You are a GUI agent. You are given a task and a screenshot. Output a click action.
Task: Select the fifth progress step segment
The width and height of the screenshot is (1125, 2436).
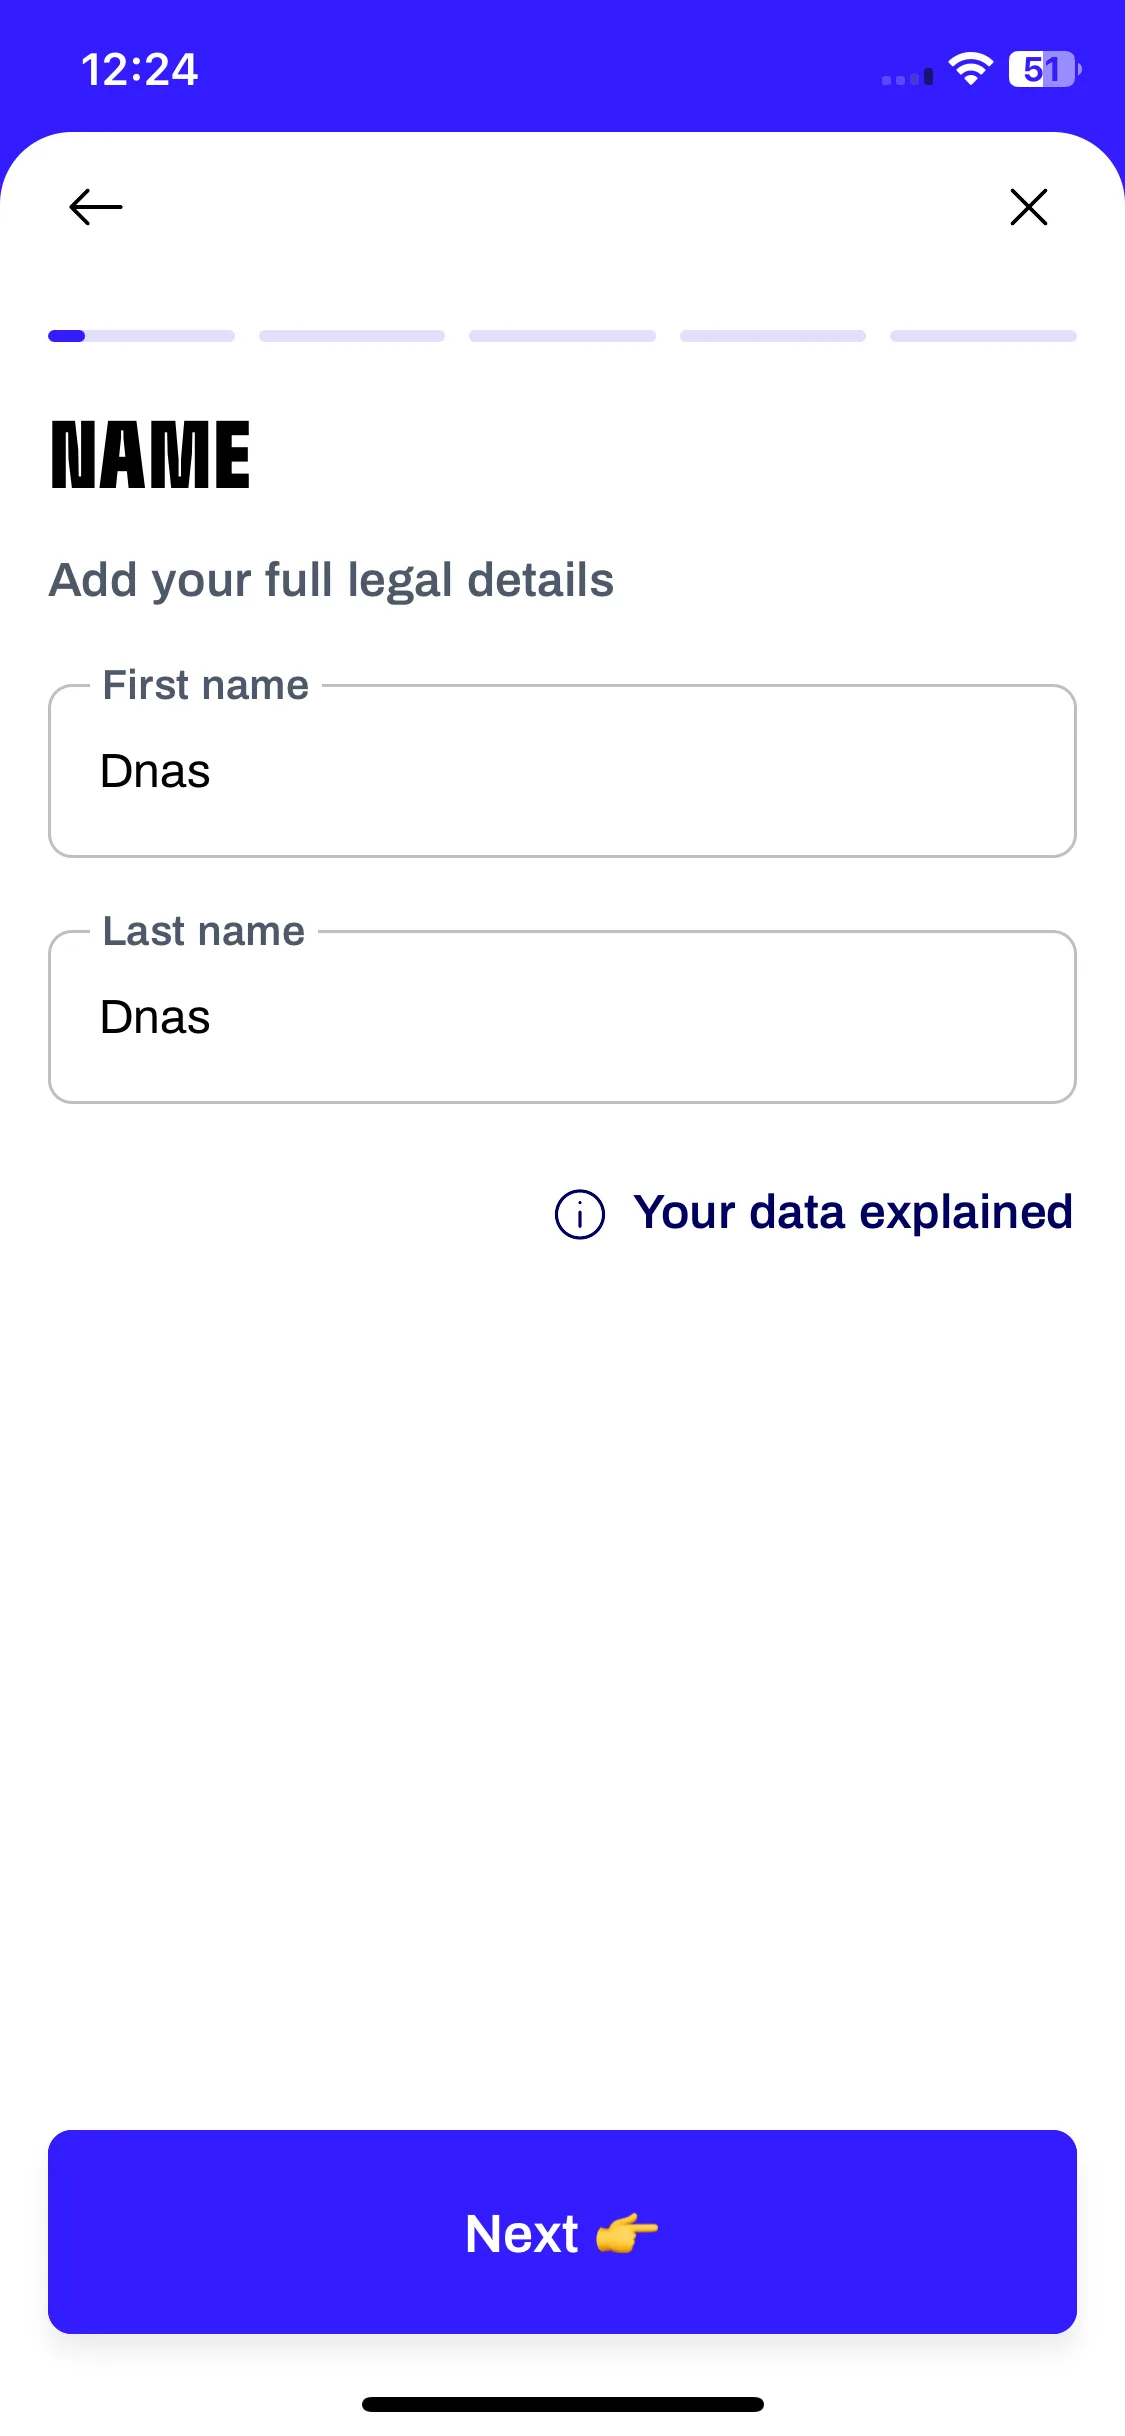tap(983, 336)
